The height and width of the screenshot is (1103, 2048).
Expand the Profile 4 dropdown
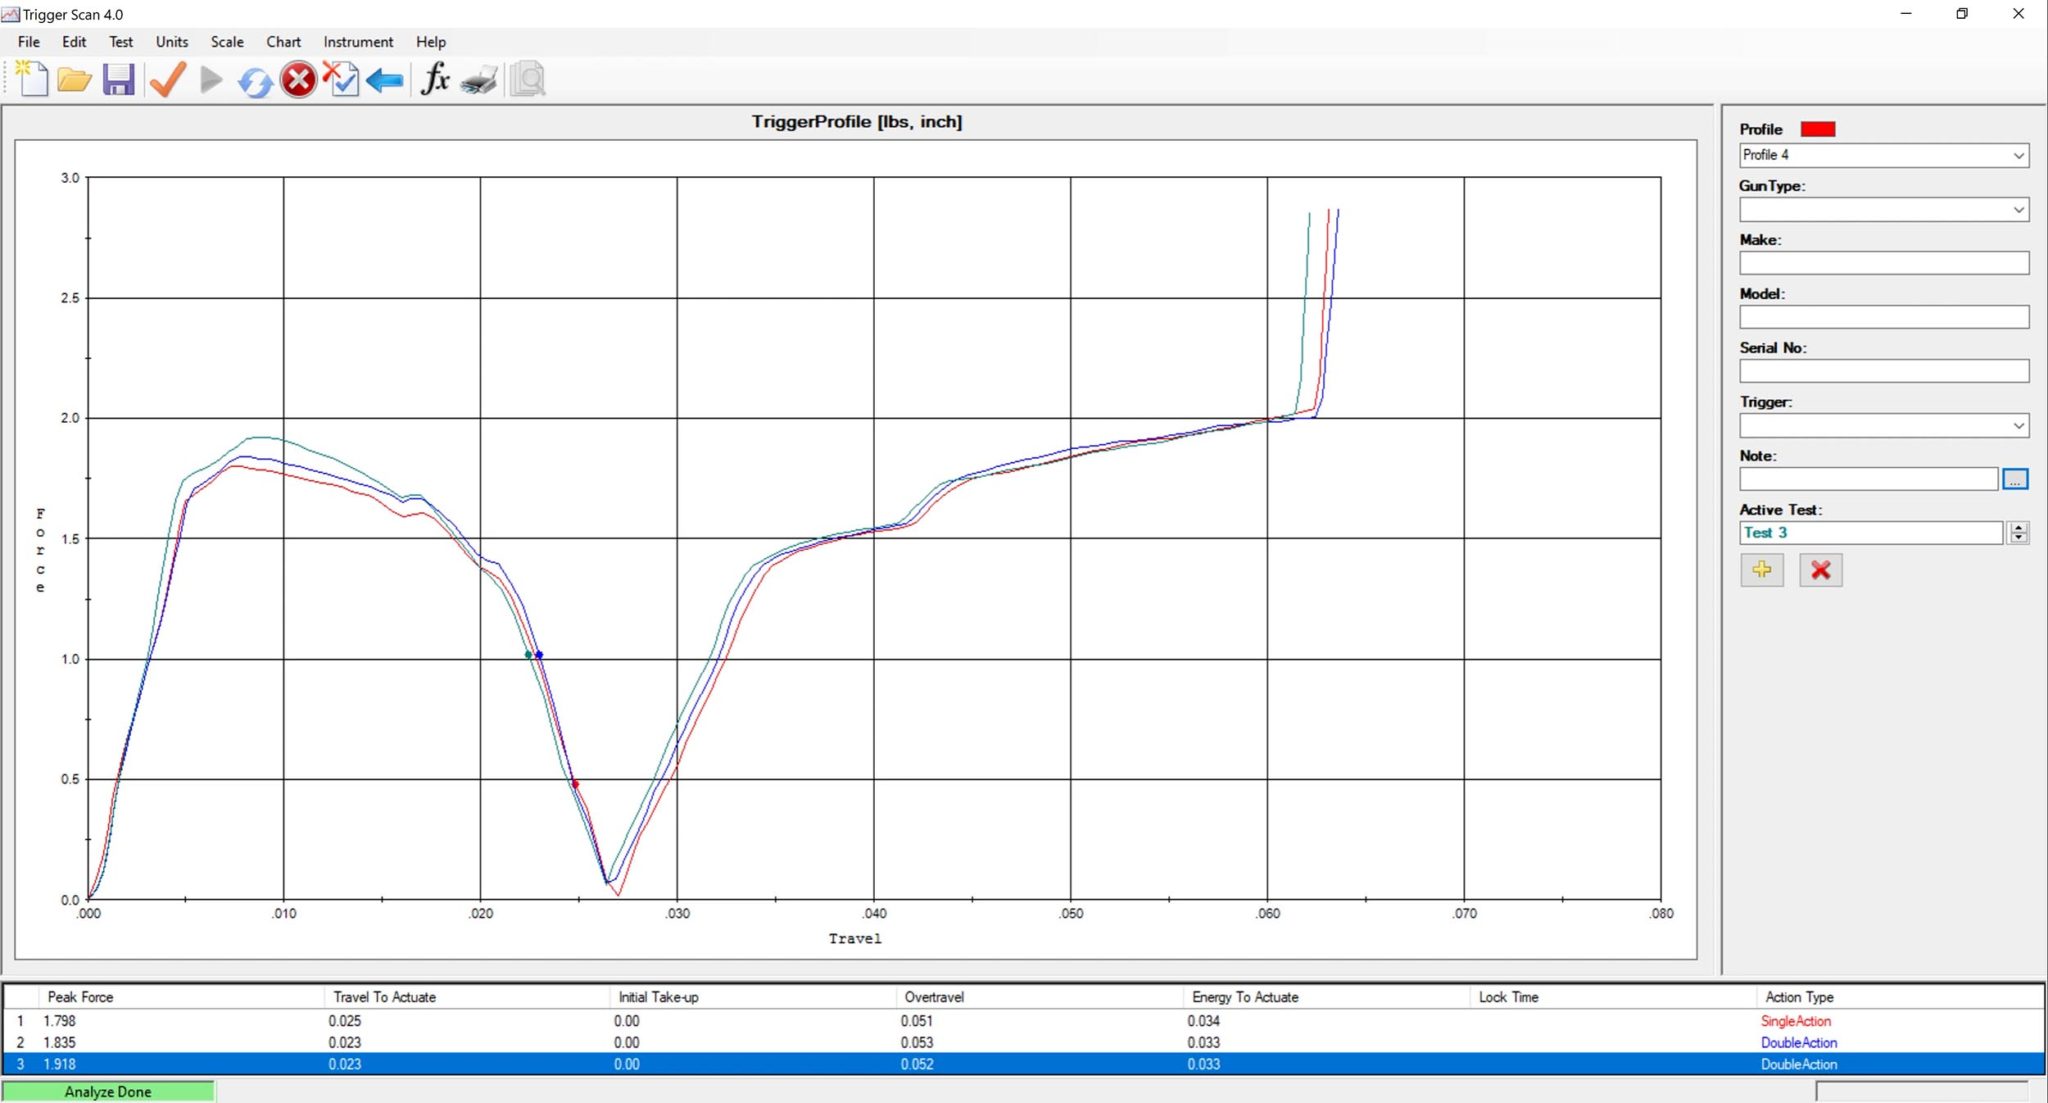coord(2018,155)
